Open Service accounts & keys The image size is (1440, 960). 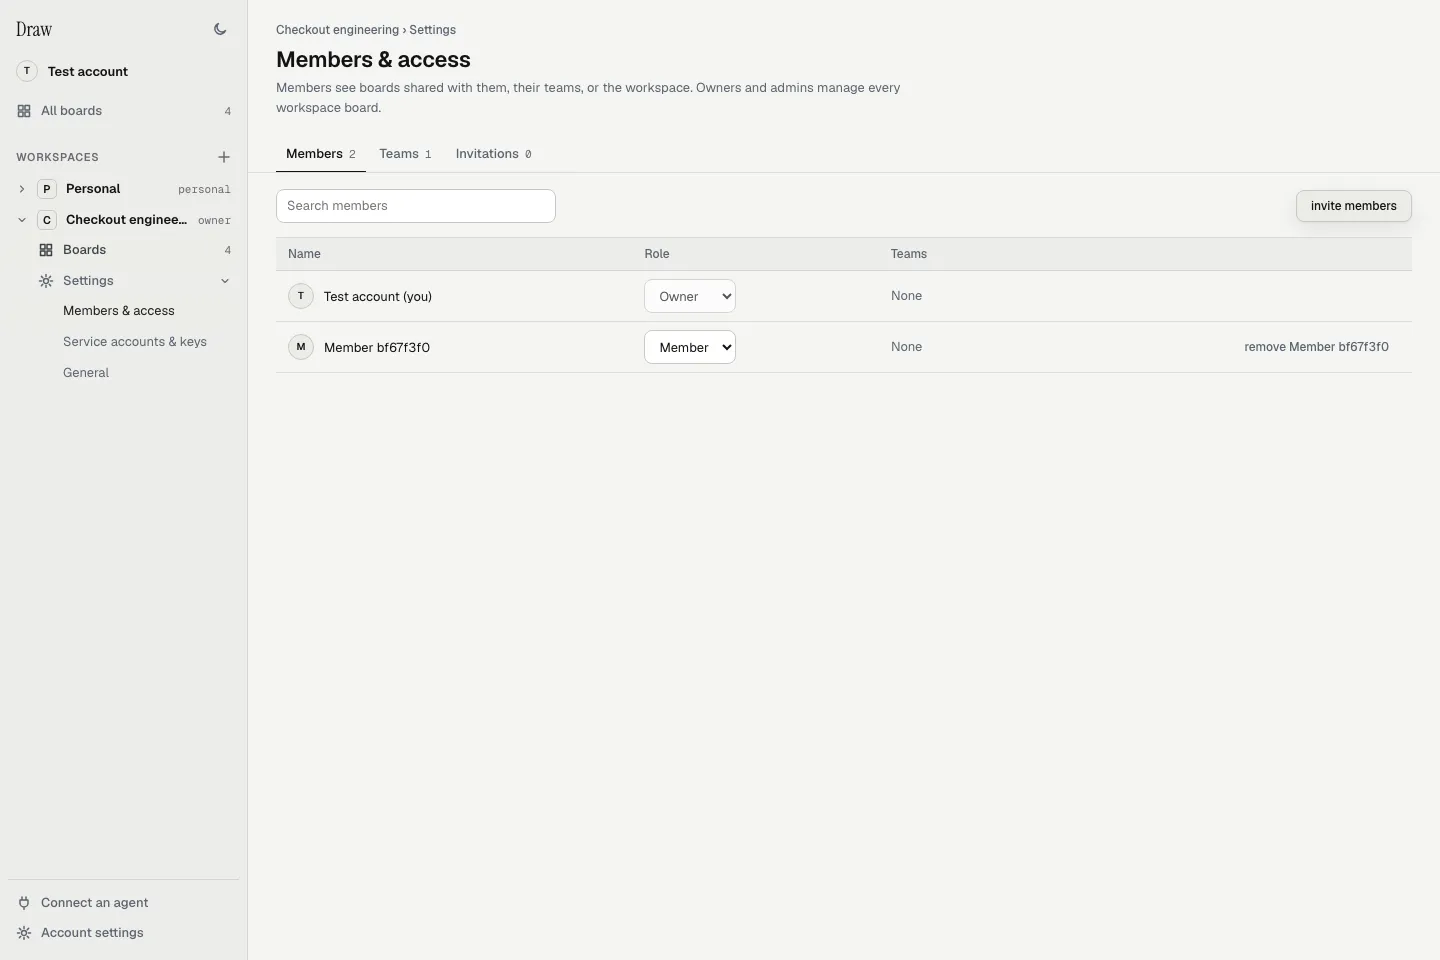coord(135,342)
